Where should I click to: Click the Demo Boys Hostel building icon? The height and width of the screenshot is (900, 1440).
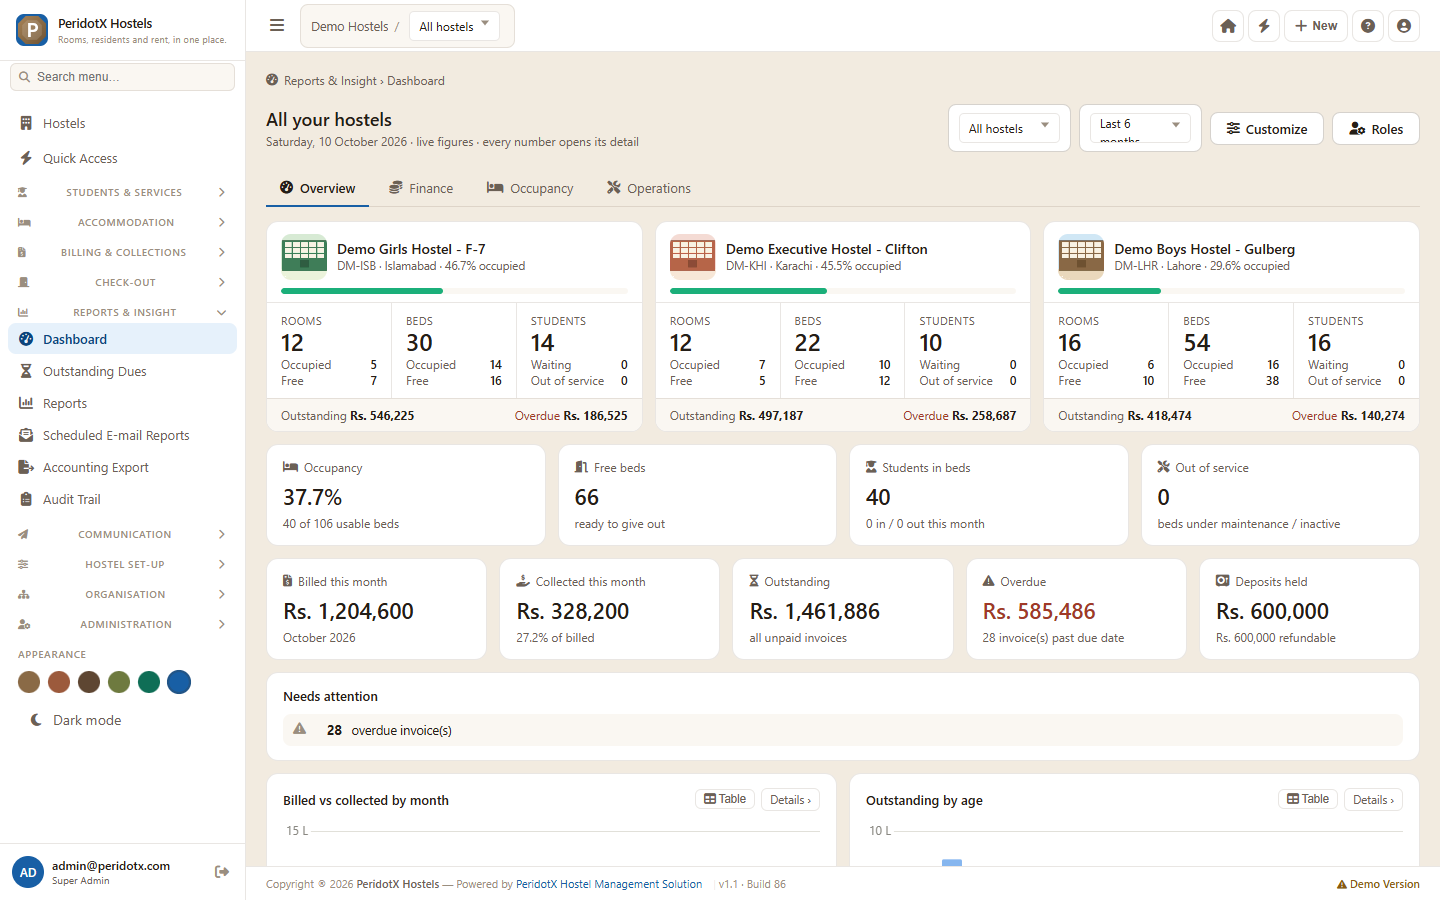[1081, 257]
